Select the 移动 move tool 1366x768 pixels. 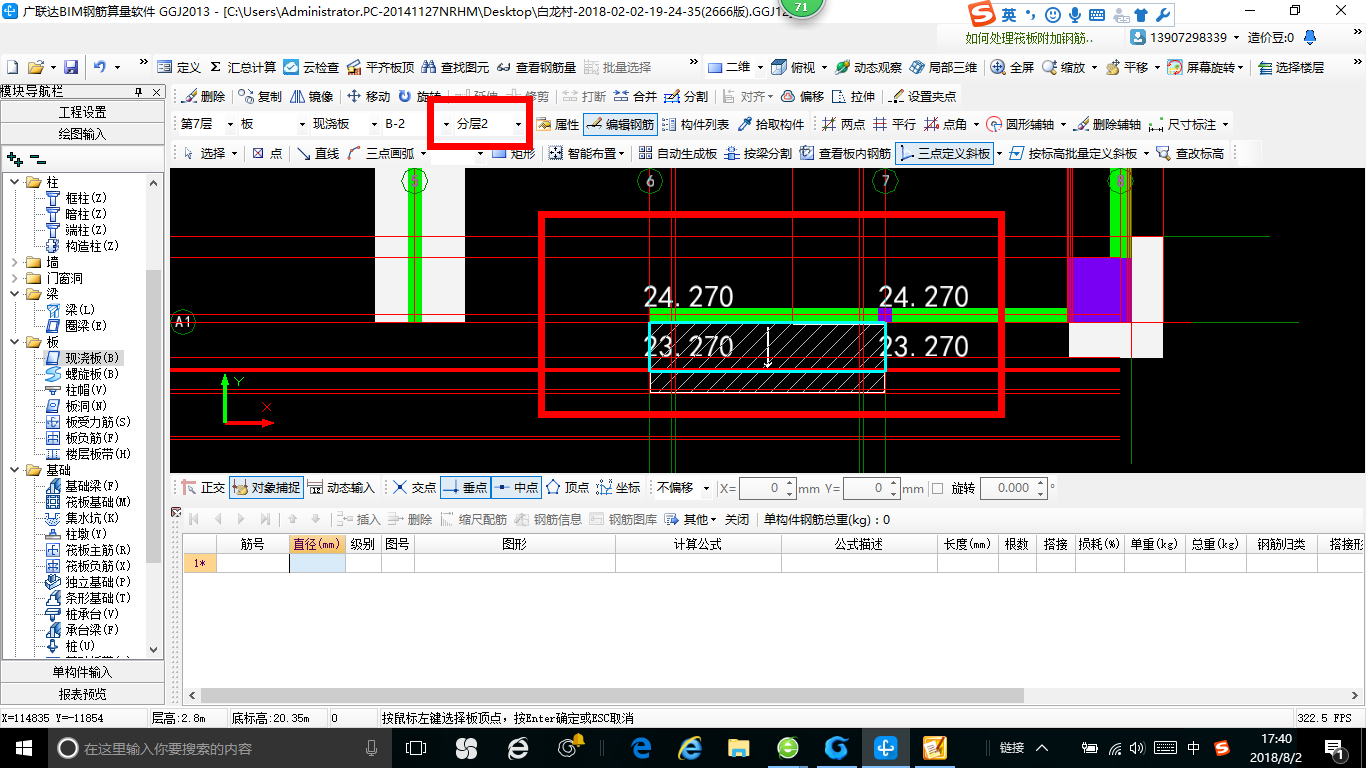pyautogui.click(x=368, y=97)
